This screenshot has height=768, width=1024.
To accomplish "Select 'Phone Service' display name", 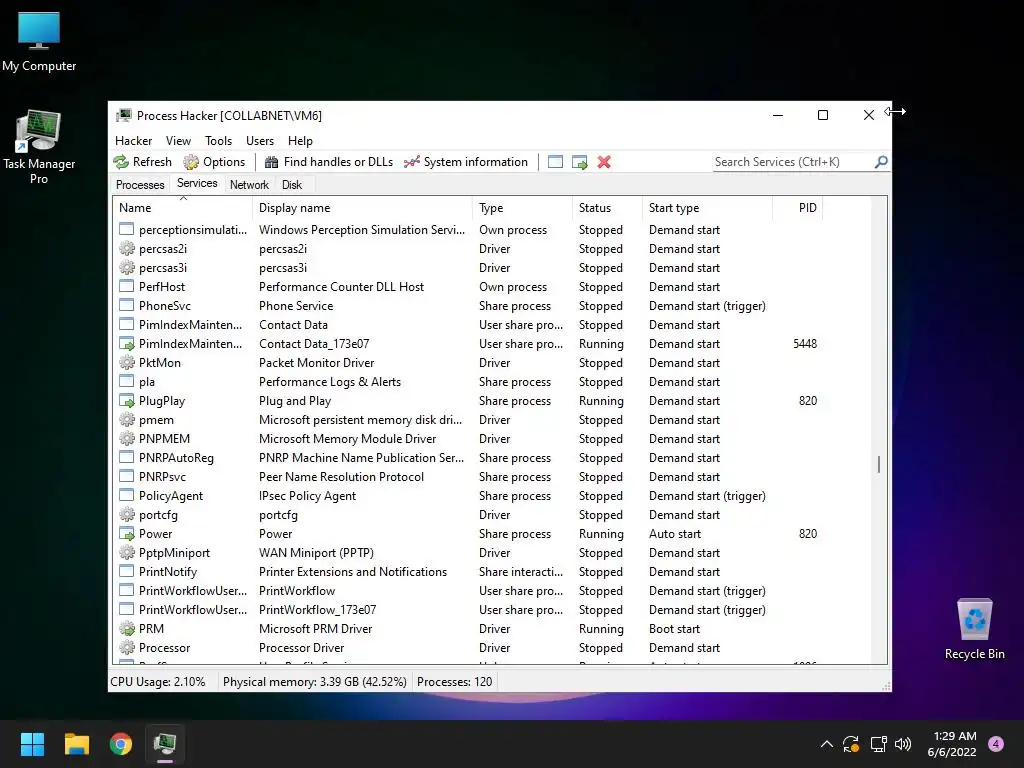I will [x=296, y=306].
